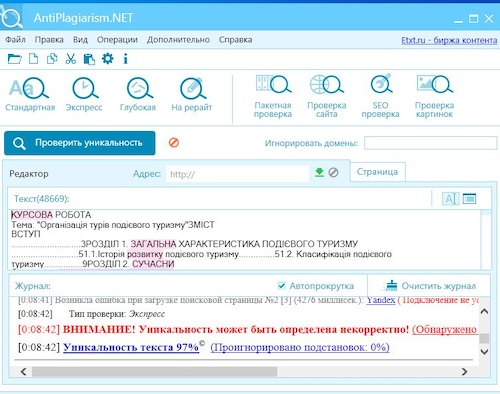Launch Пакетная проверка
500x394 pixels.
point(273,97)
